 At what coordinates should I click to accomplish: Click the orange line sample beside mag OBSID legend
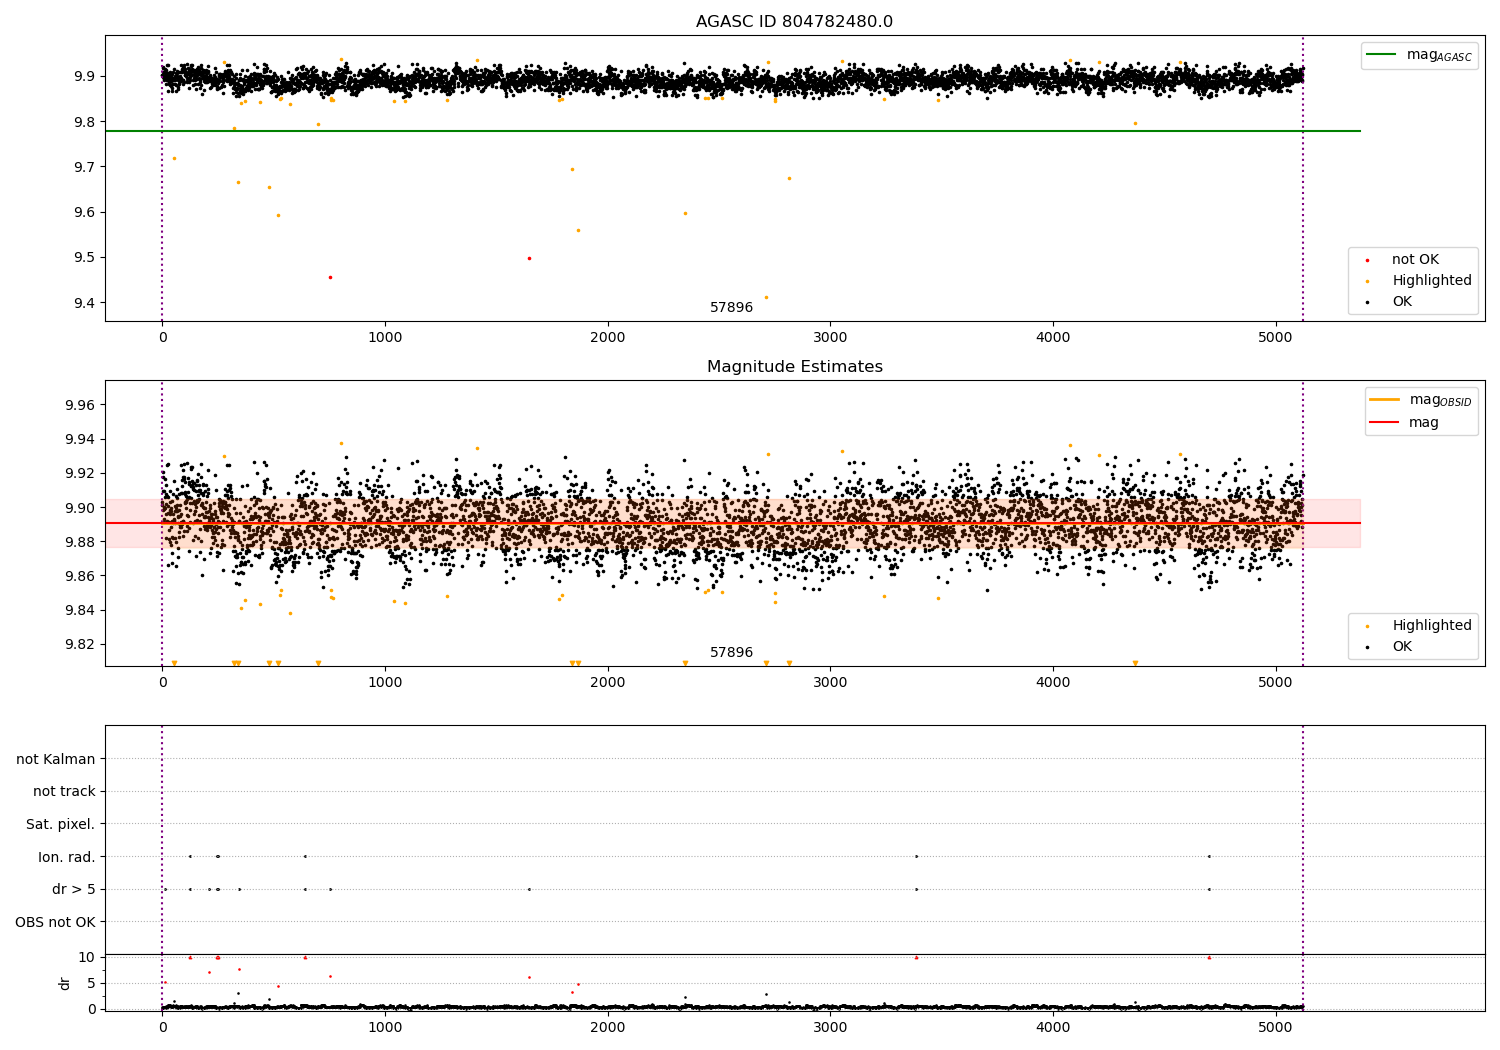(x=1385, y=399)
